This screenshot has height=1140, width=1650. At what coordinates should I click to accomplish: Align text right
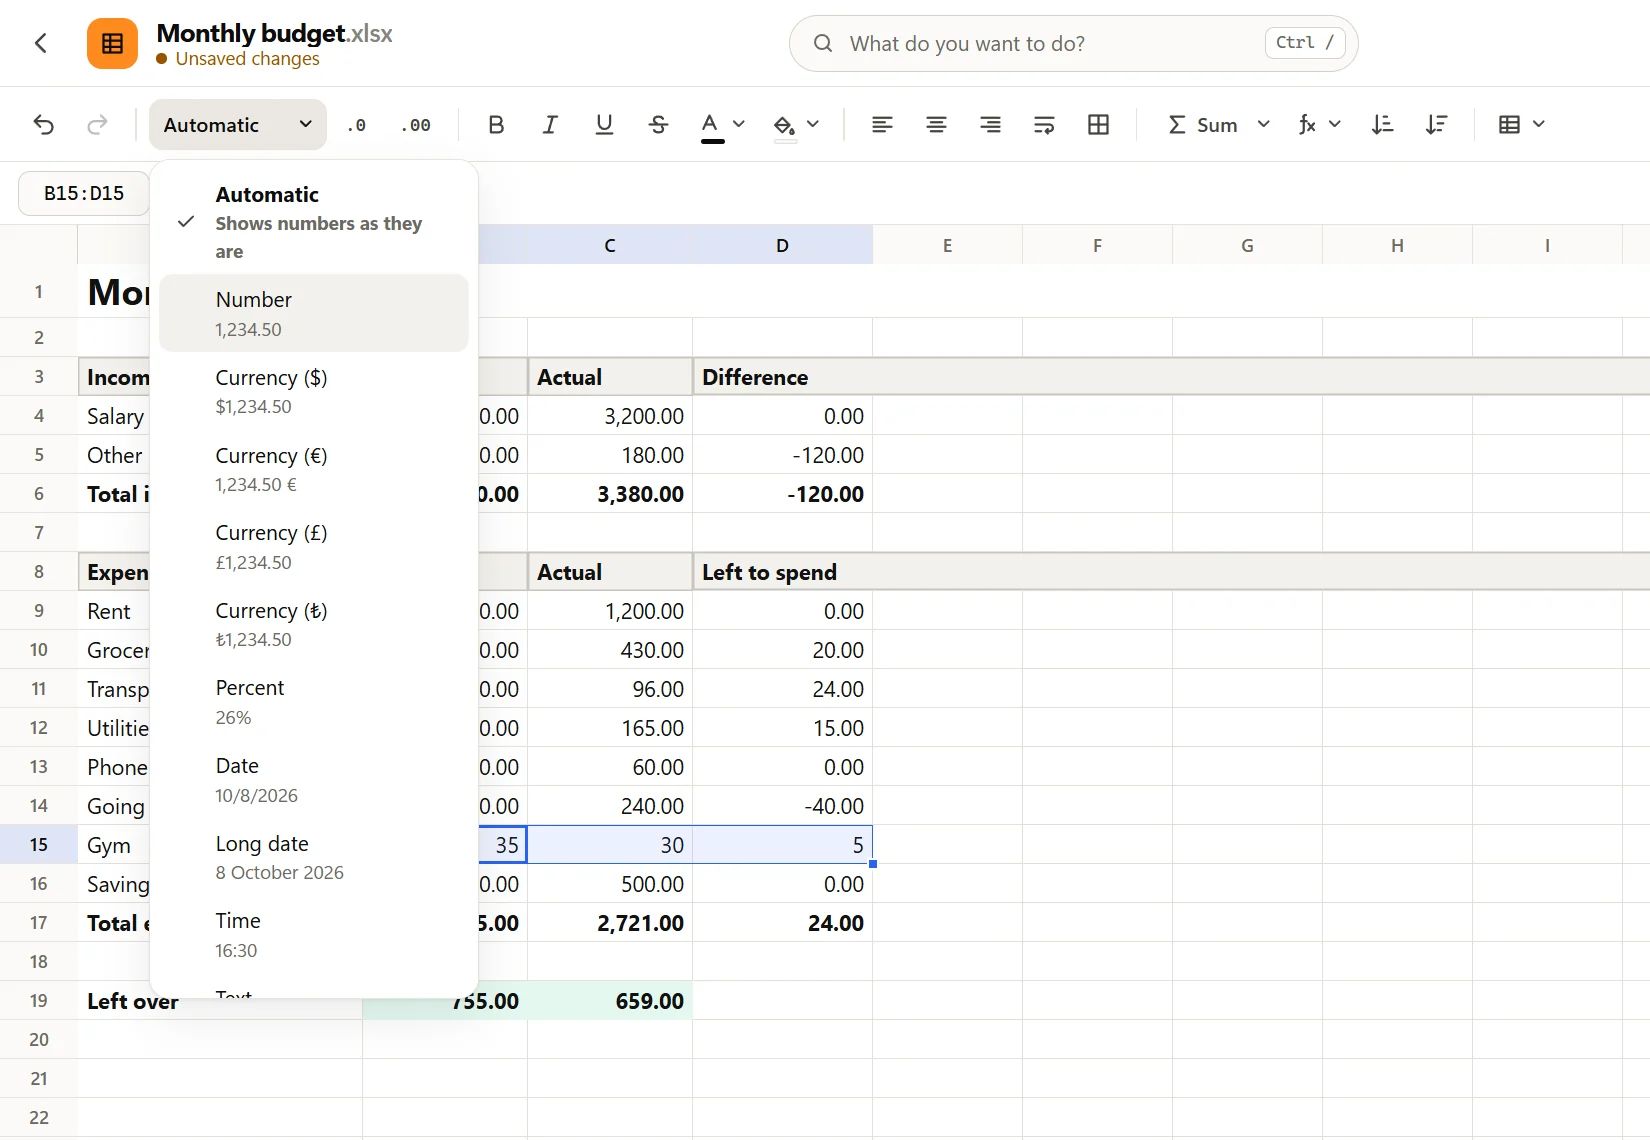[x=990, y=125]
